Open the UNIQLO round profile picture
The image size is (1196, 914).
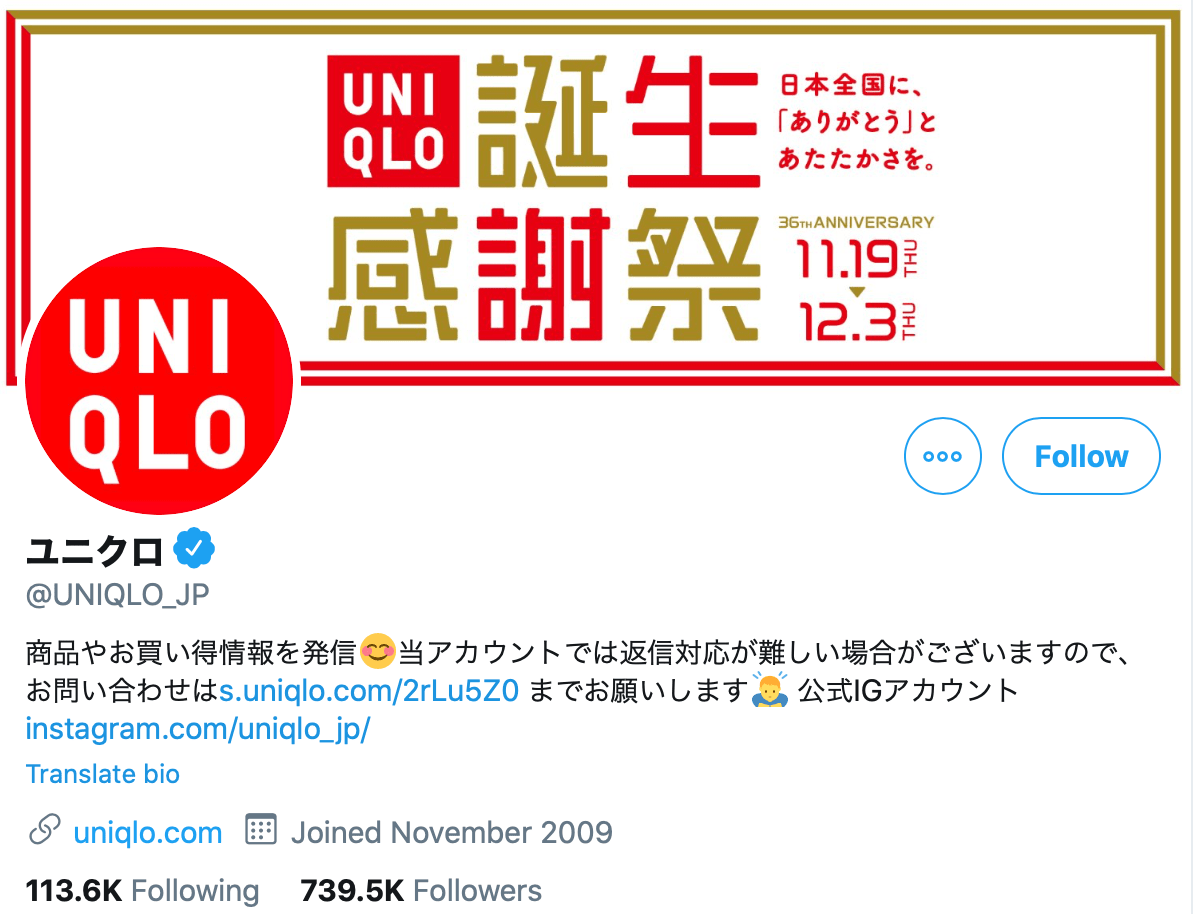pyautogui.click(x=159, y=381)
